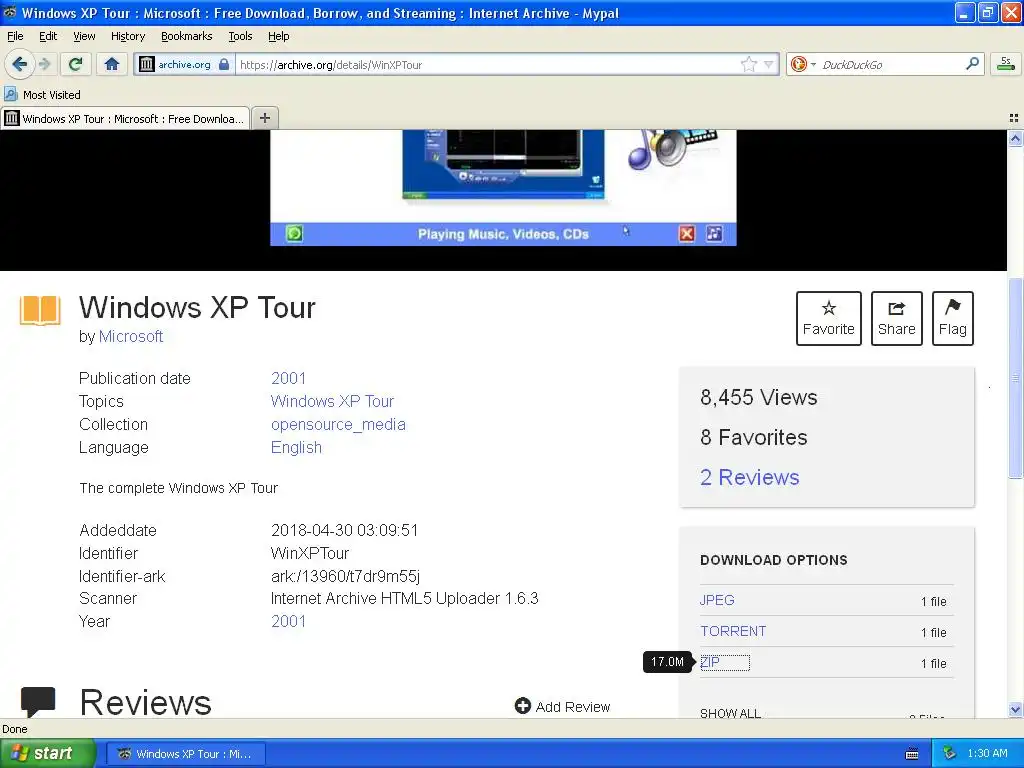Download the TORRENT file option
Image resolution: width=1024 pixels, height=768 pixels.
[x=733, y=632]
